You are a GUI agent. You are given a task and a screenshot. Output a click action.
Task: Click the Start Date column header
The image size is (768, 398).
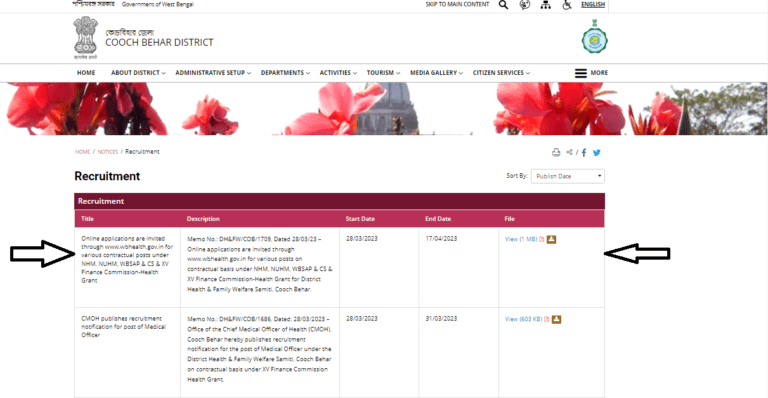click(360, 219)
